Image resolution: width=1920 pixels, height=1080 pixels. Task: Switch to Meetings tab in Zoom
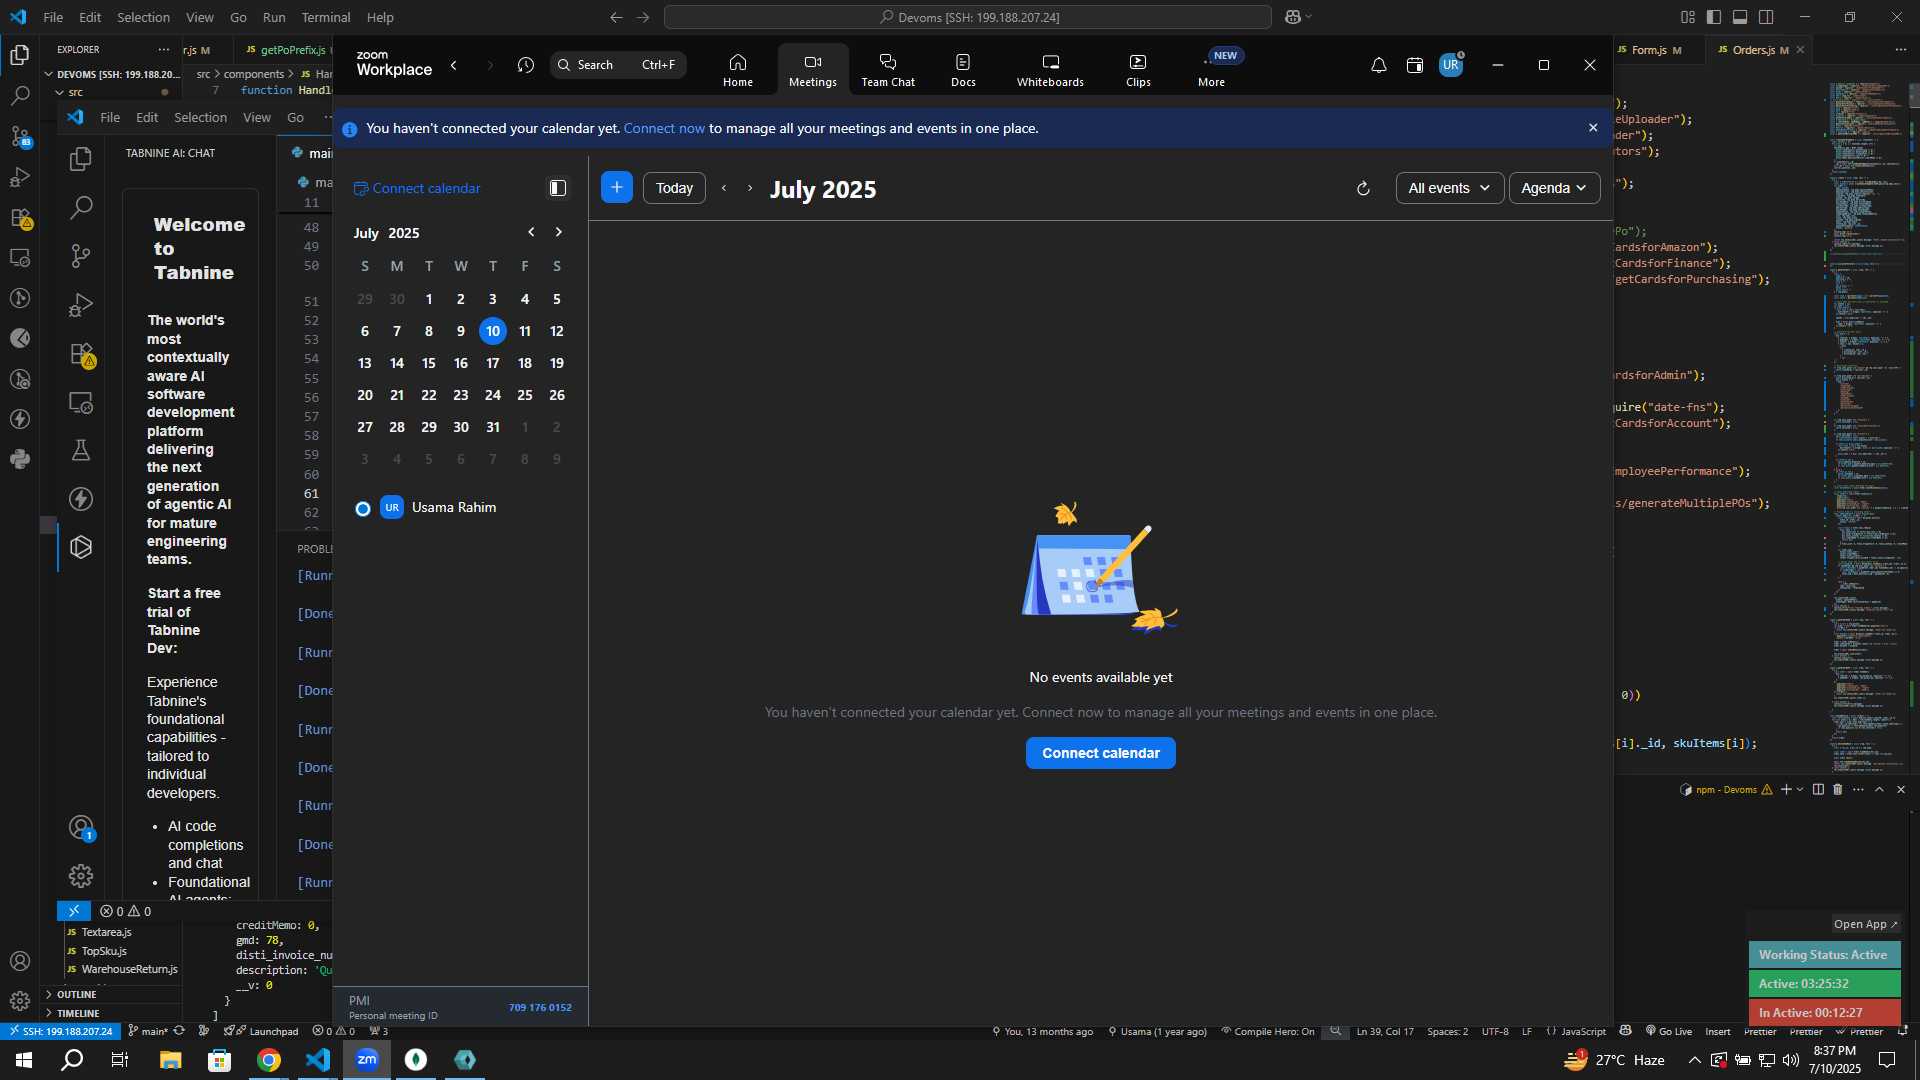click(812, 70)
